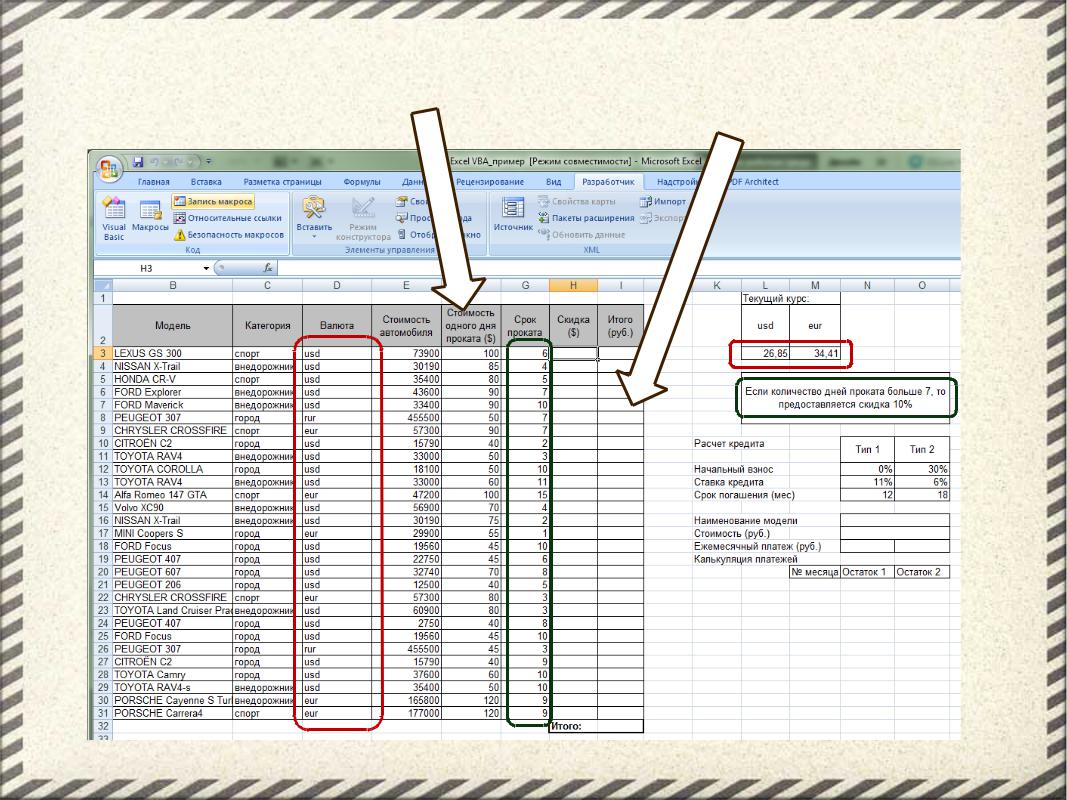
Task: Select the MINI Coopers S cell
Action: [x=172, y=533]
